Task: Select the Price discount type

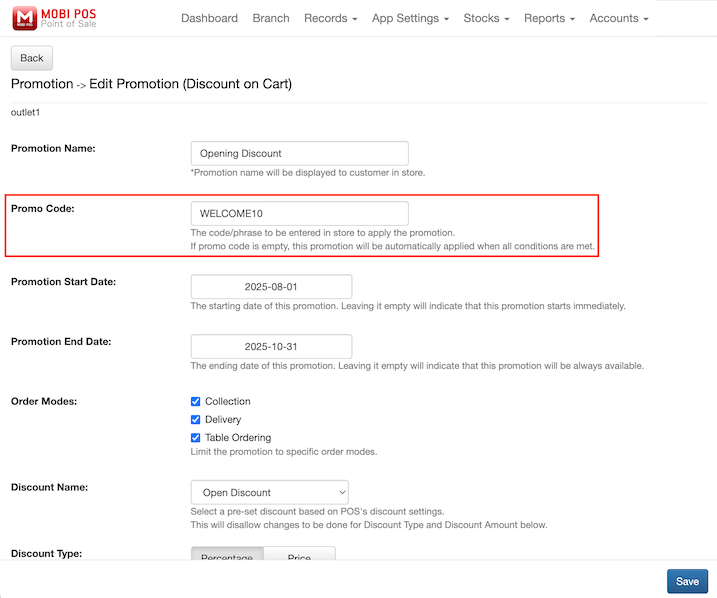Action: [x=300, y=554]
